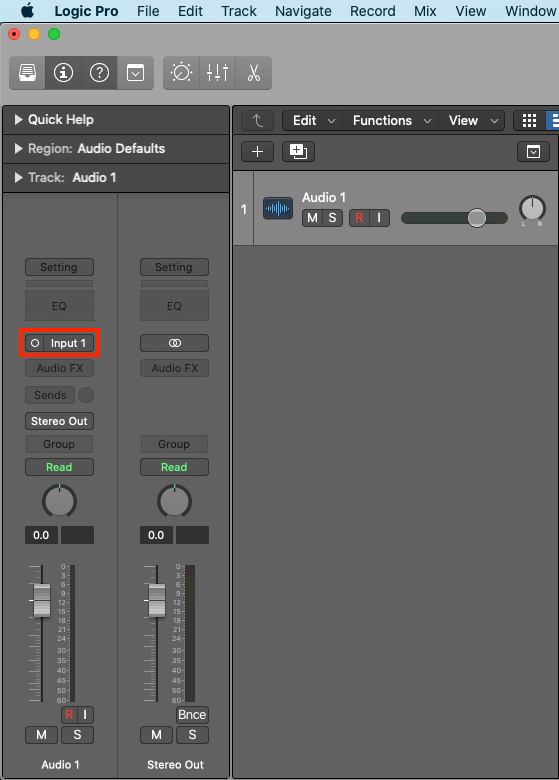This screenshot has width=559, height=780.
Task: Open Smart Controls dial icon
Action: point(181,73)
